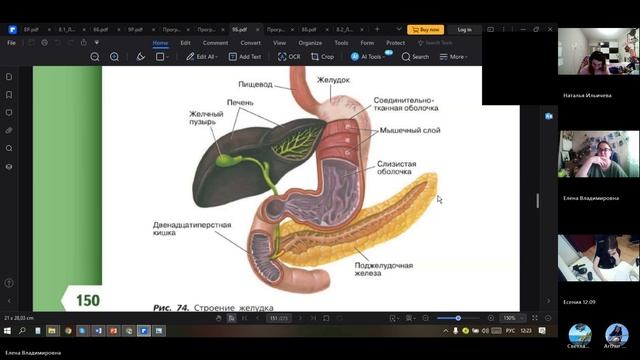640x360 pixels.
Task: Open the Windows Start menu
Action: pyautogui.click(x=7, y=331)
